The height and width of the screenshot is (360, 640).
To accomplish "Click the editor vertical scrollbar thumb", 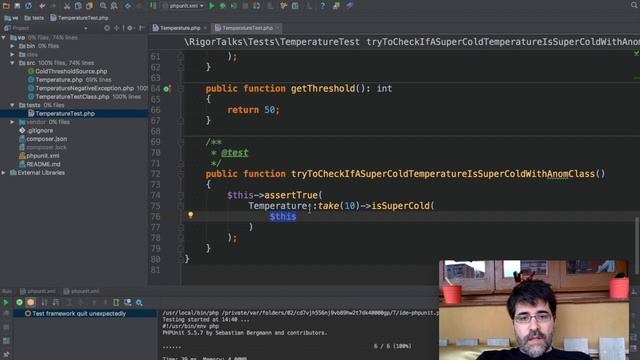I will 637,245.
